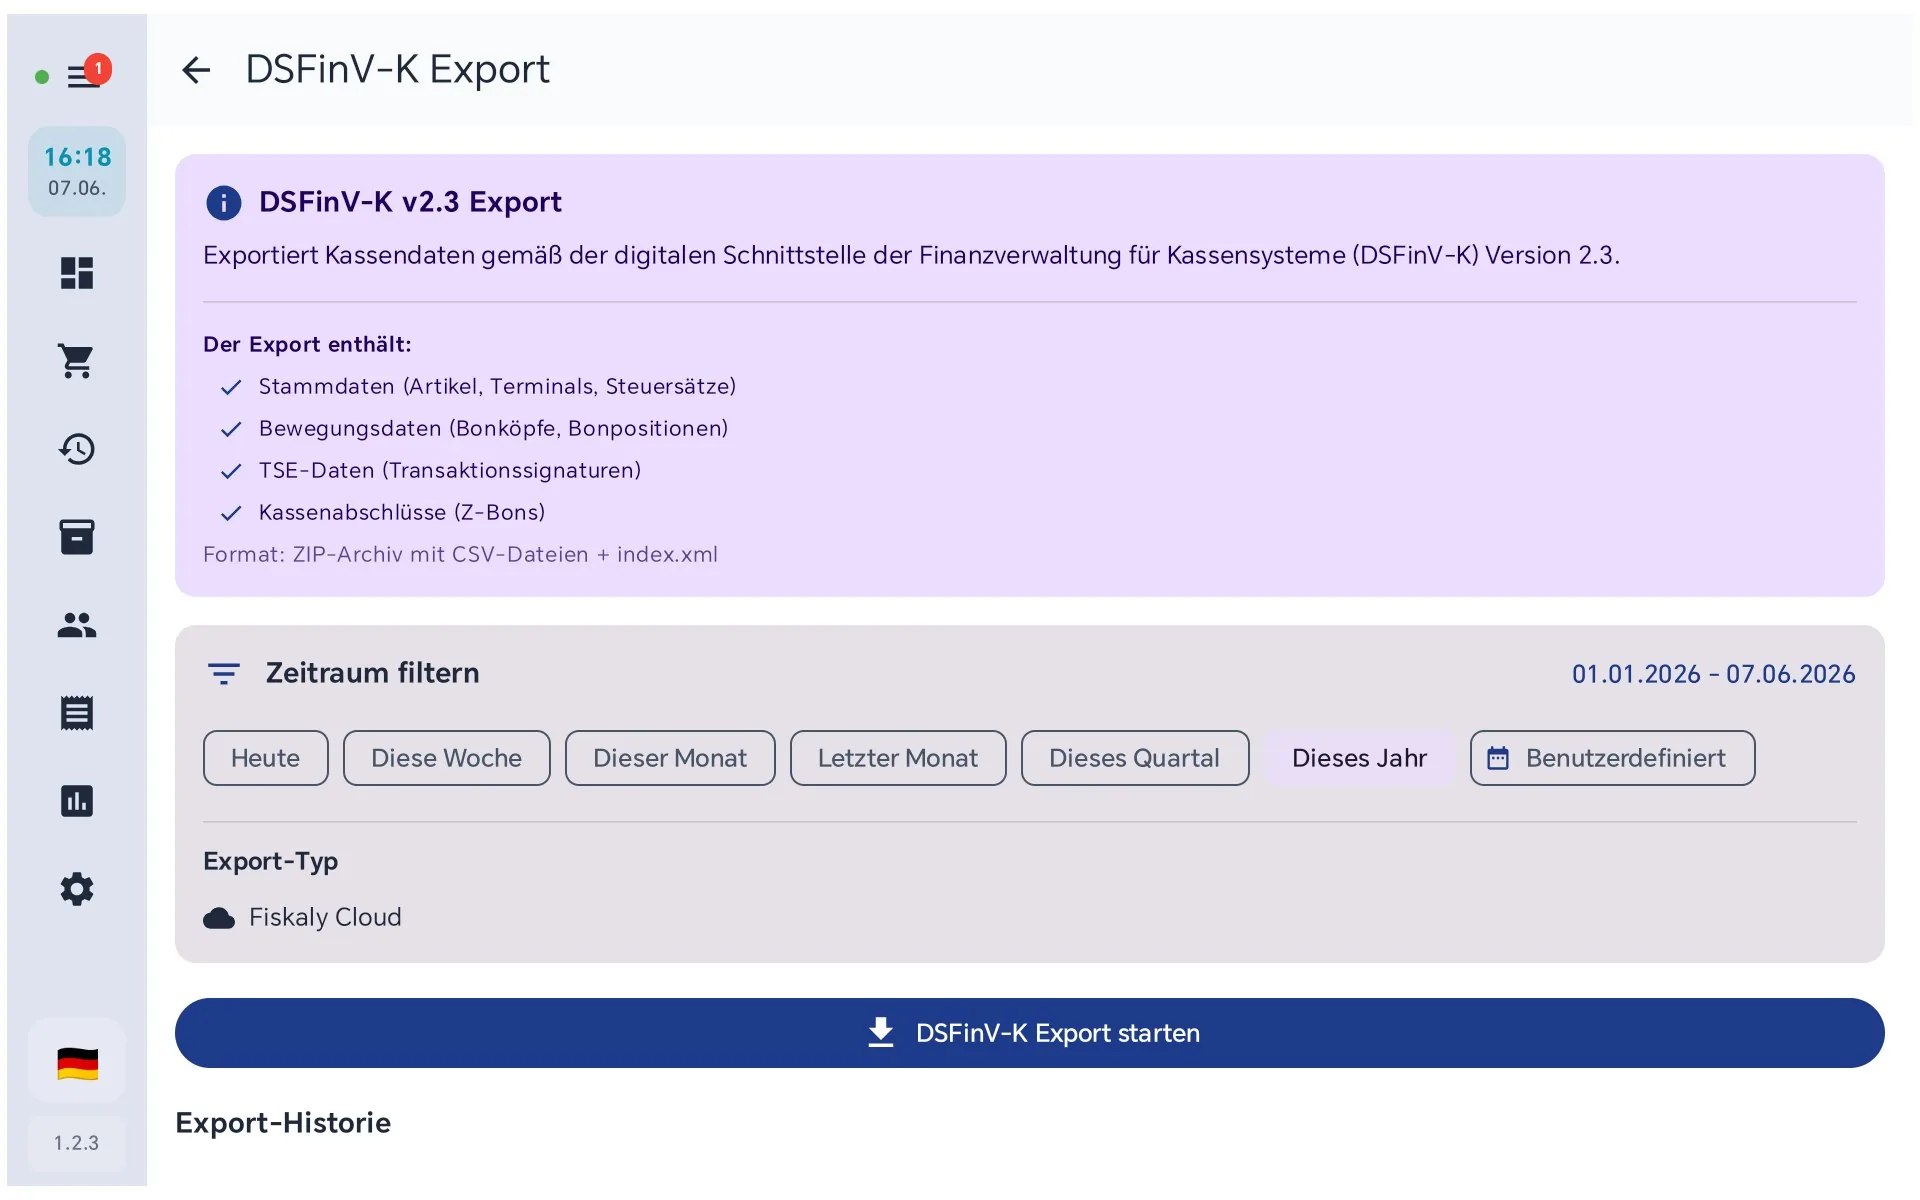Start the DSFinV-K Export
This screenshot has width=1920, height=1200.
tap(1030, 1033)
